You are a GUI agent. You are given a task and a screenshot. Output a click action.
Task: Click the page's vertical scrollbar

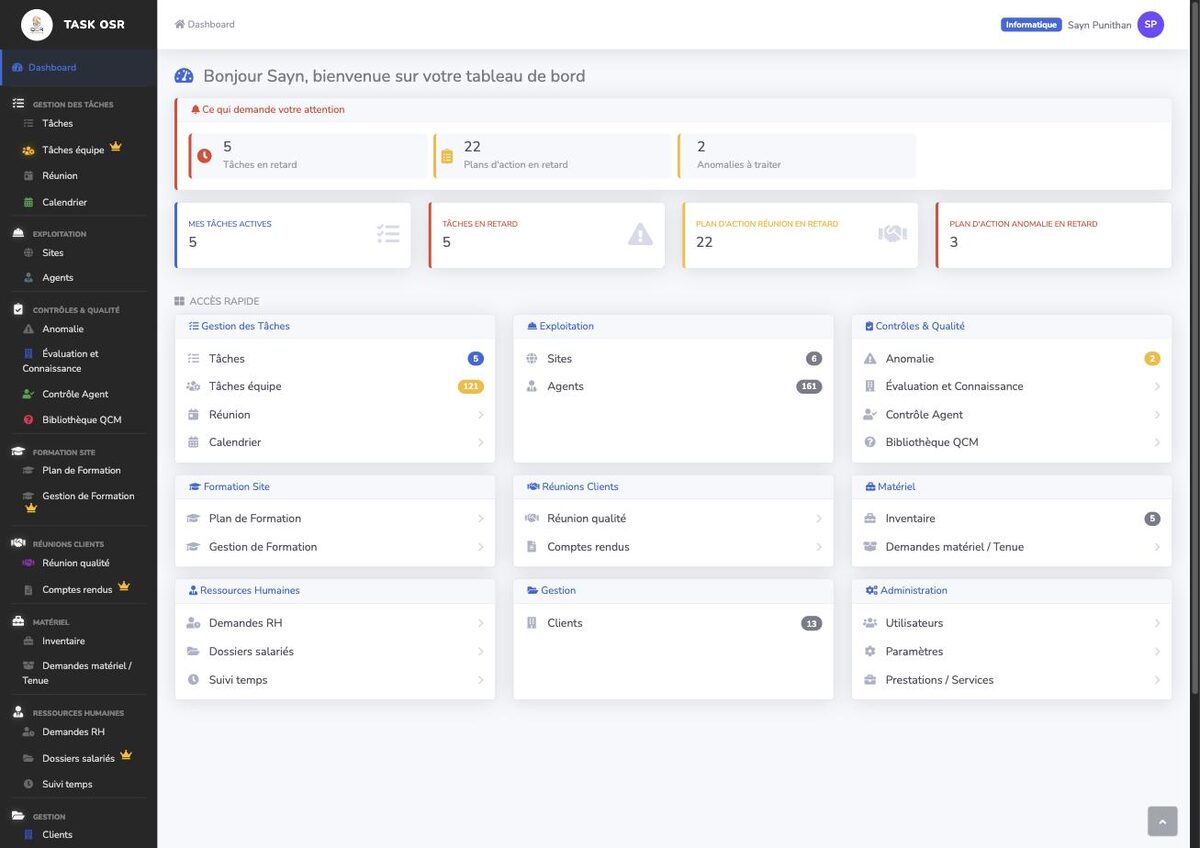pyautogui.click(x=1194, y=350)
